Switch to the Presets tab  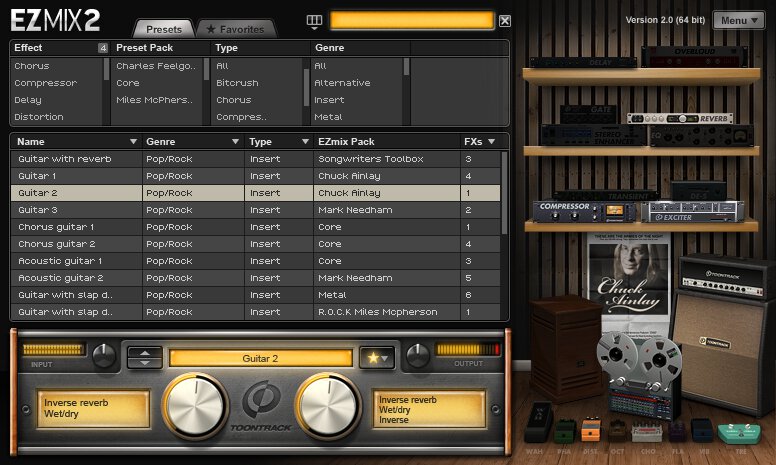163,29
